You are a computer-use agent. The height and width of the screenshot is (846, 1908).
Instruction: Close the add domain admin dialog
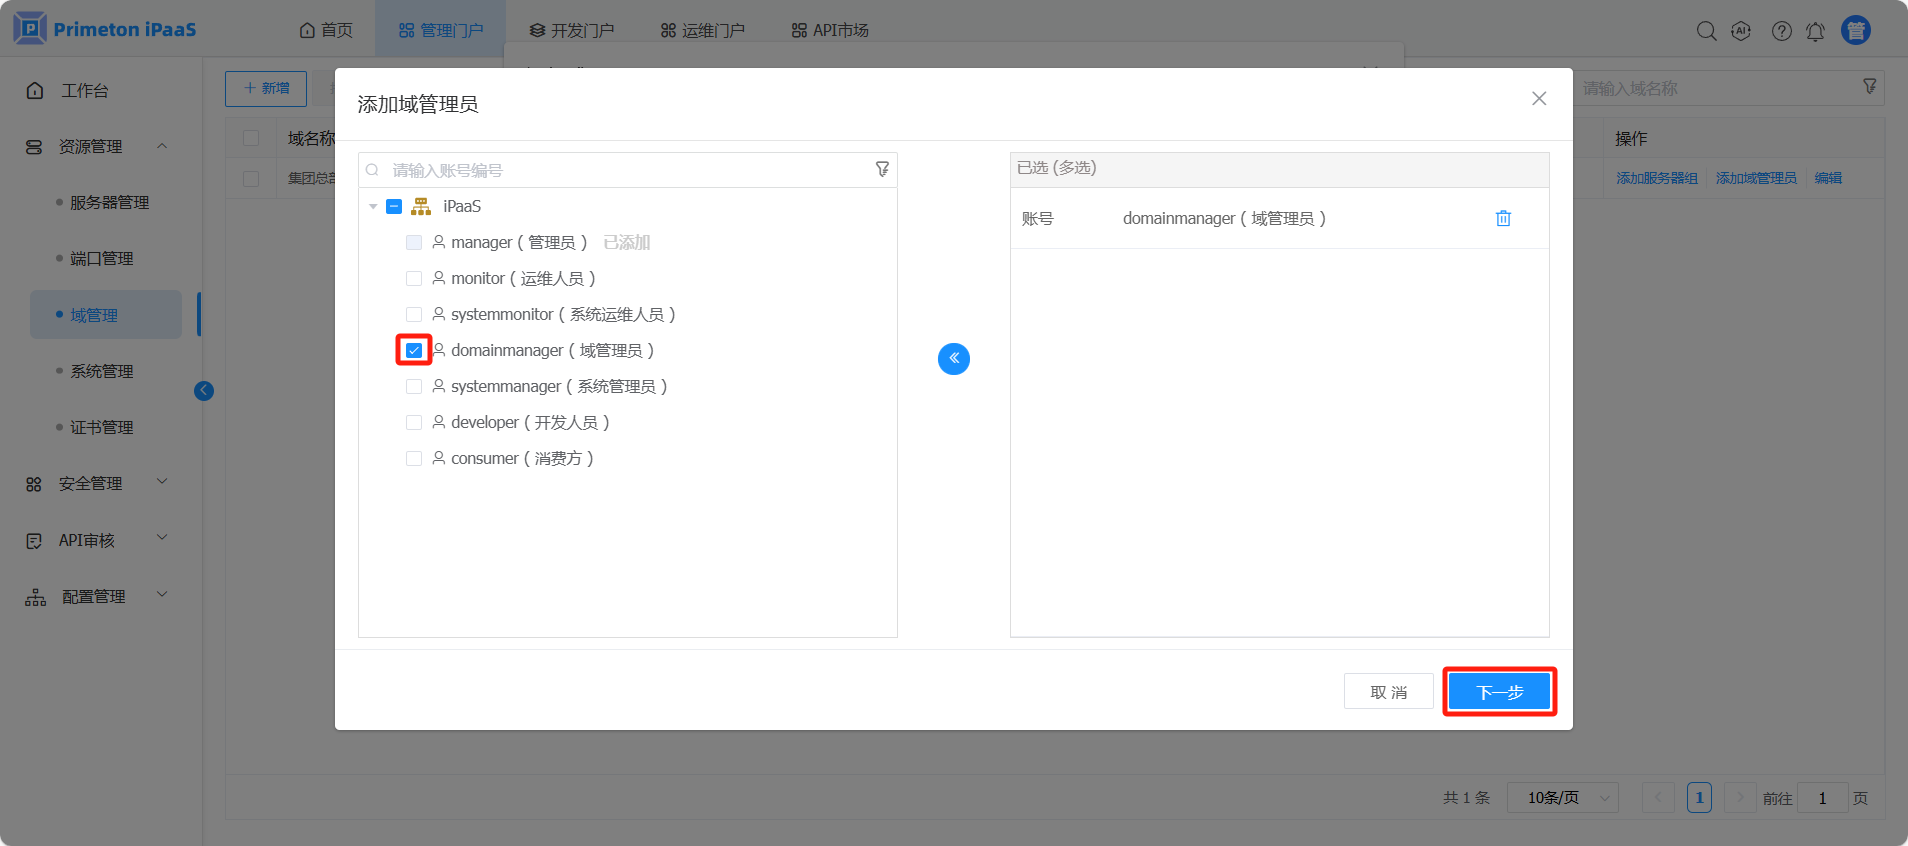1539,98
